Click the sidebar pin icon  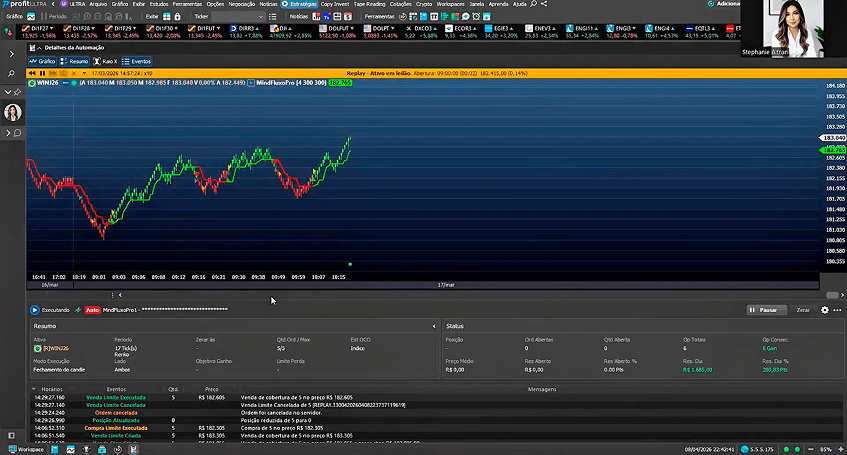pyautogui.click(x=17, y=92)
